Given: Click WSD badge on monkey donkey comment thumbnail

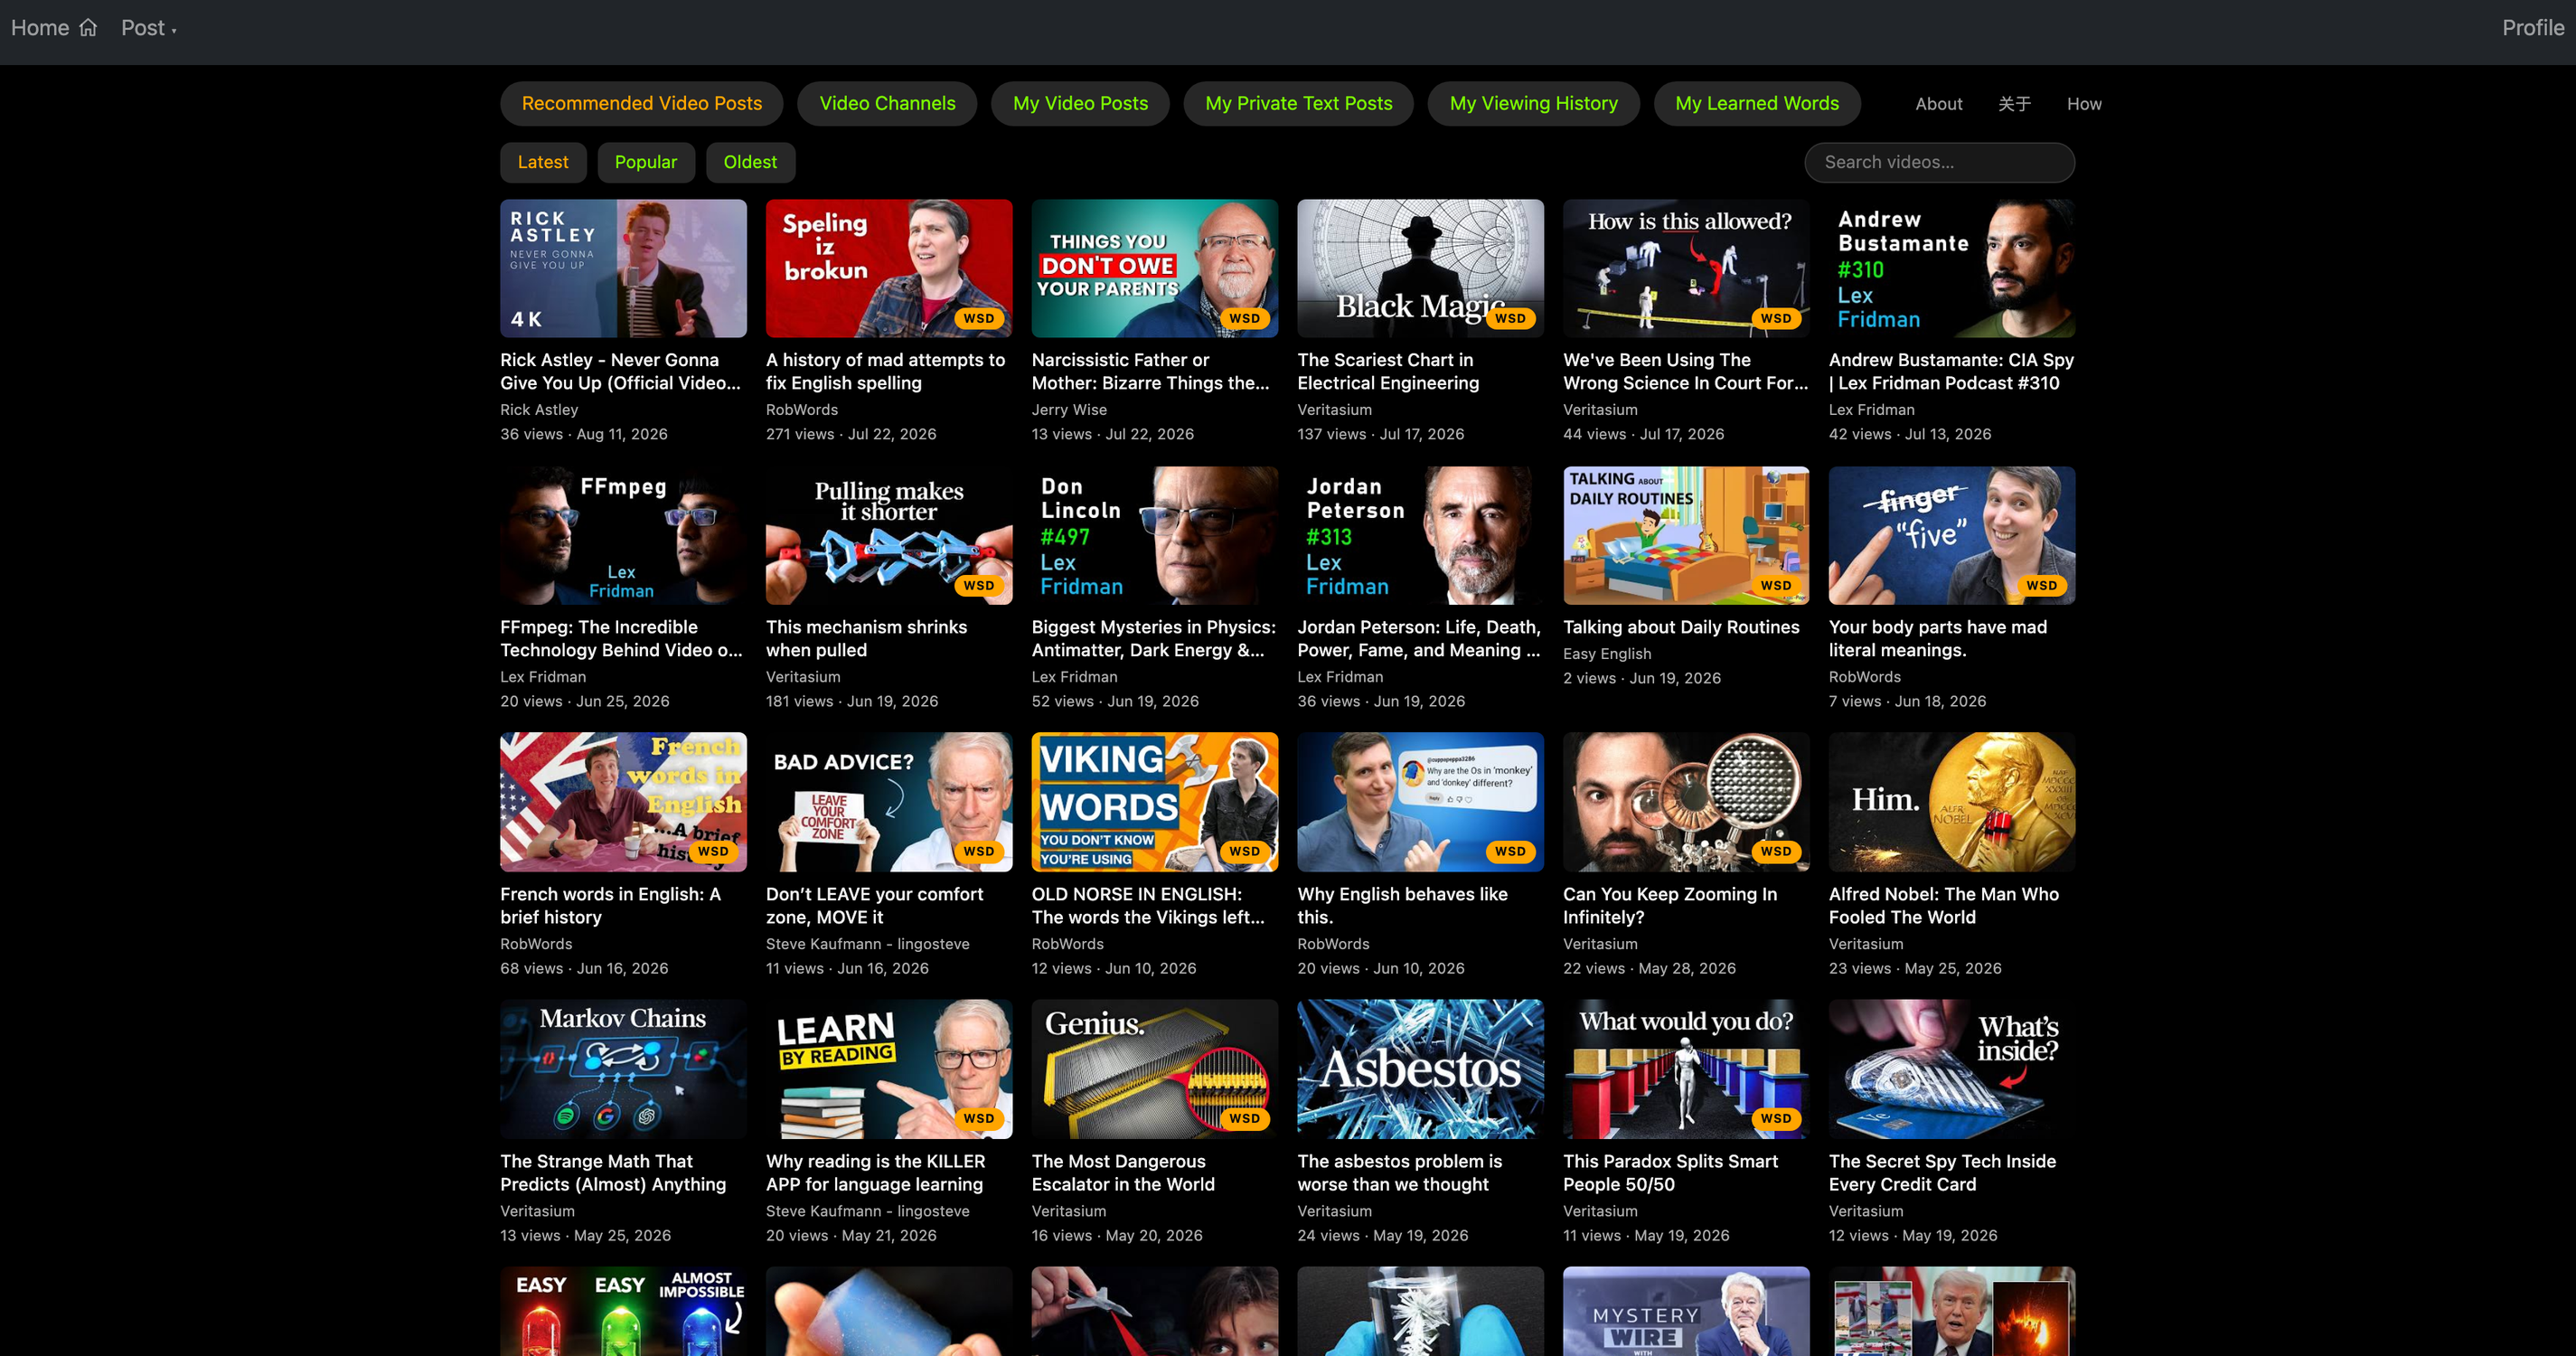Looking at the screenshot, I should [1510, 851].
